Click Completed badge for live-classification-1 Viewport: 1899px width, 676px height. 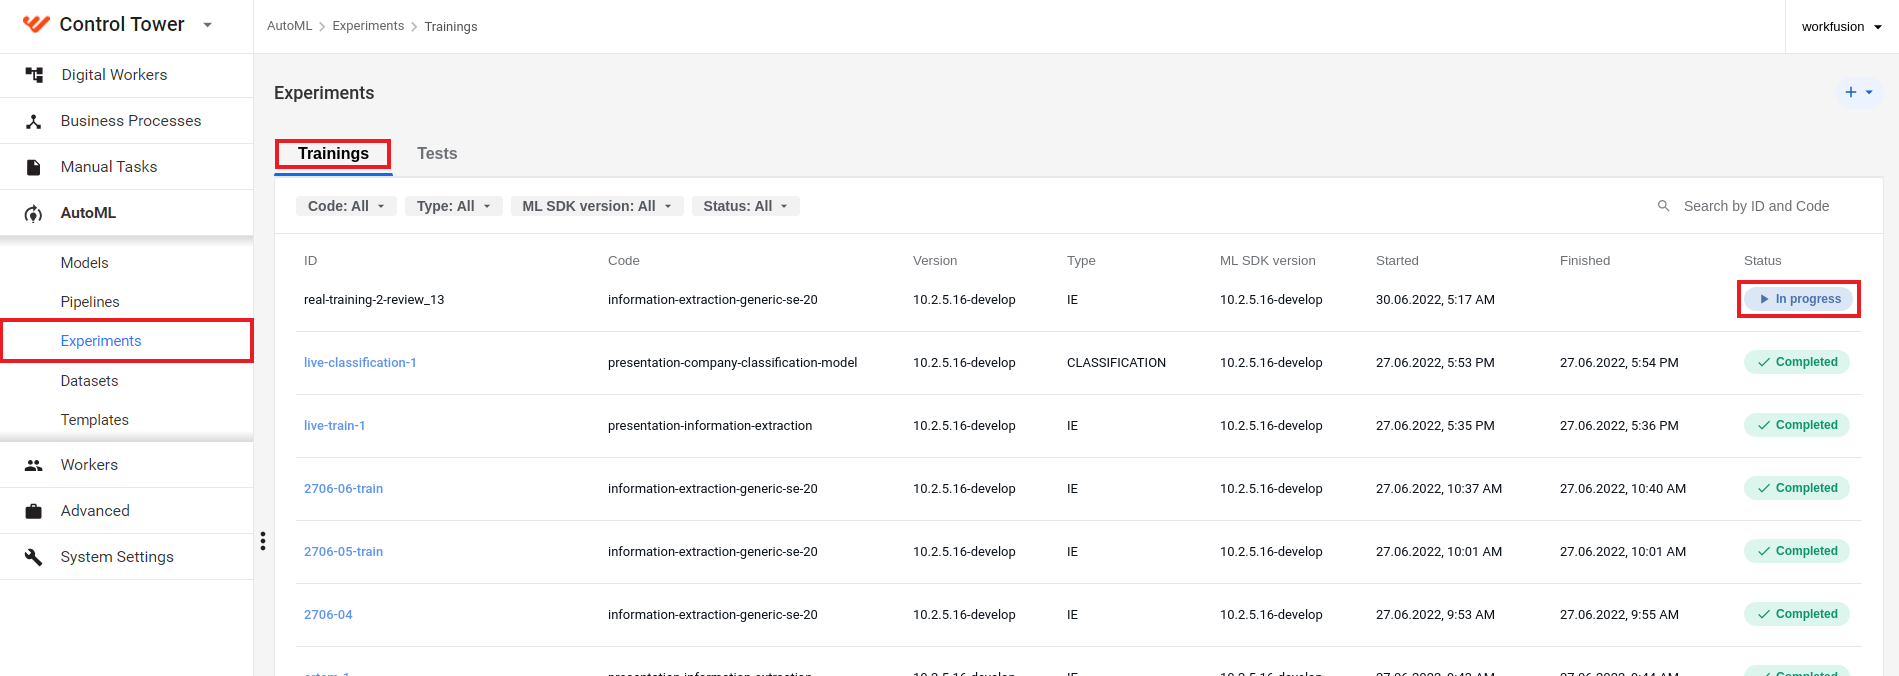(1797, 362)
